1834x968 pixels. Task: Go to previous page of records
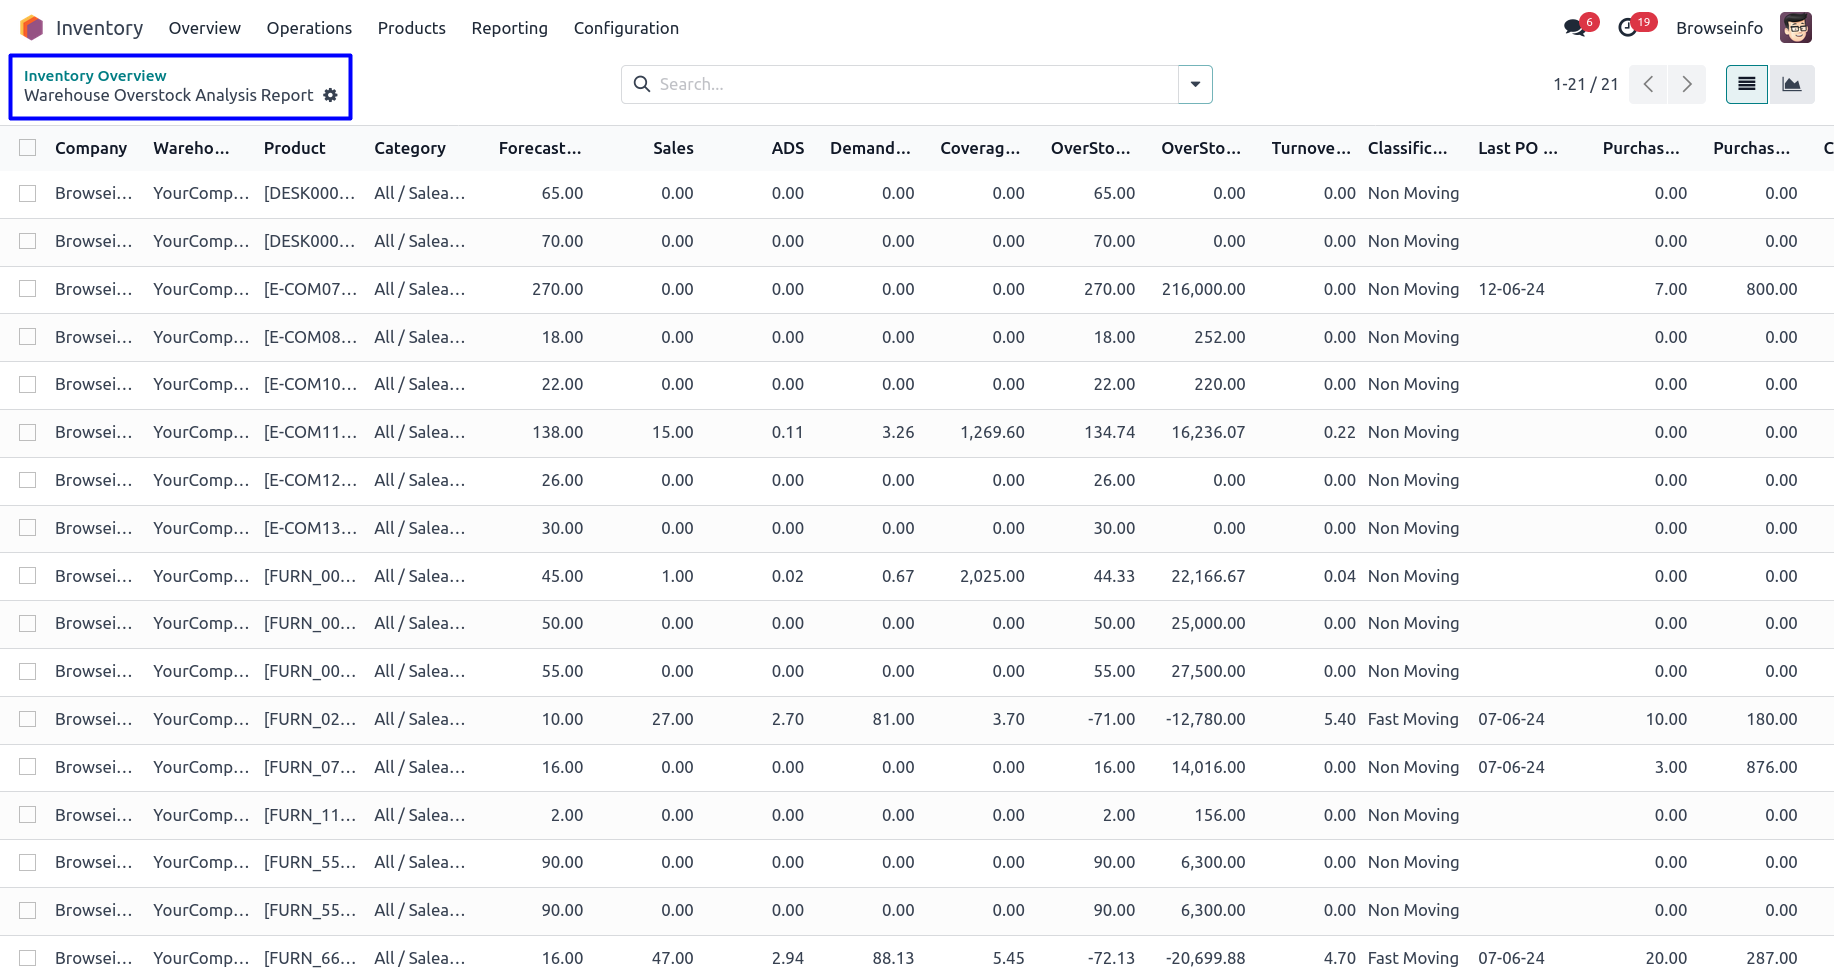pos(1648,84)
